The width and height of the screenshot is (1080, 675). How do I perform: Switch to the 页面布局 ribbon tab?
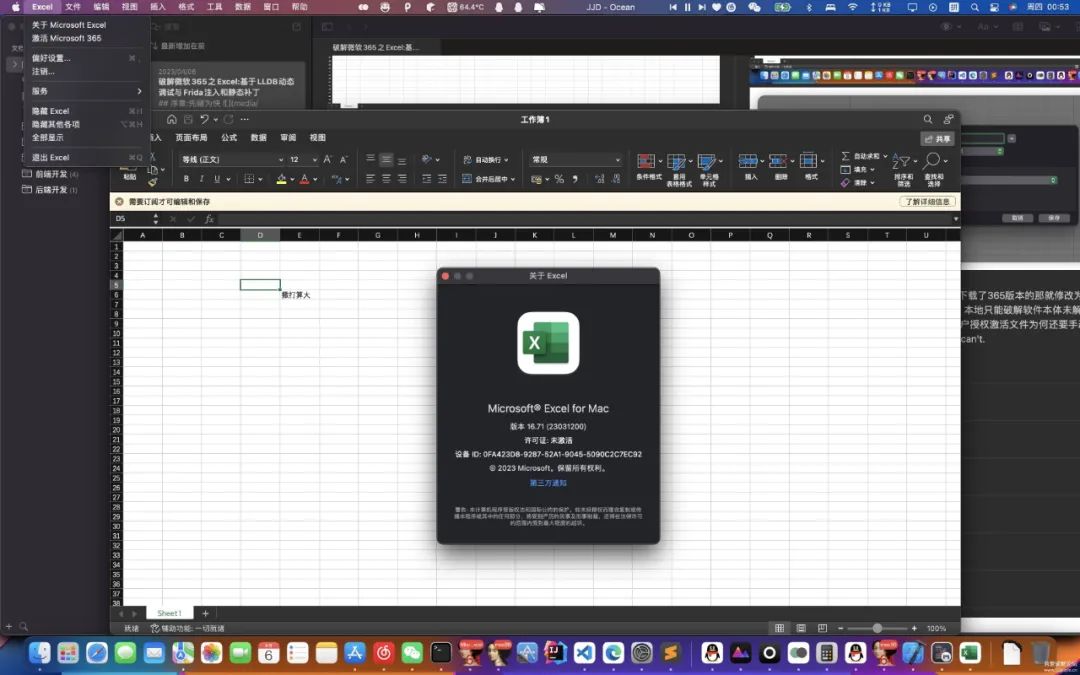pyautogui.click(x=191, y=138)
